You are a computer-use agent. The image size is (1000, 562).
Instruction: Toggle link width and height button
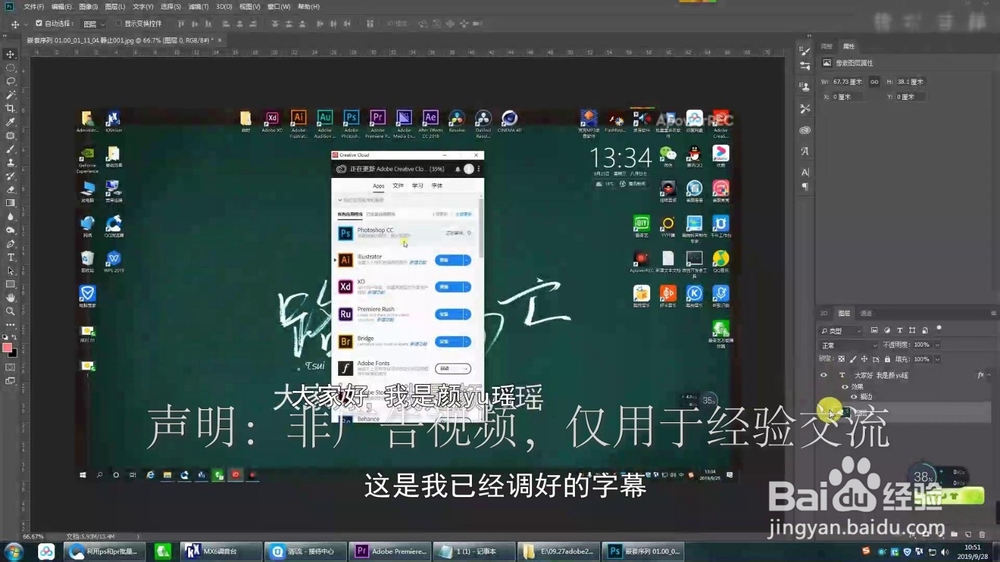pyautogui.click(x=874, y=82)
